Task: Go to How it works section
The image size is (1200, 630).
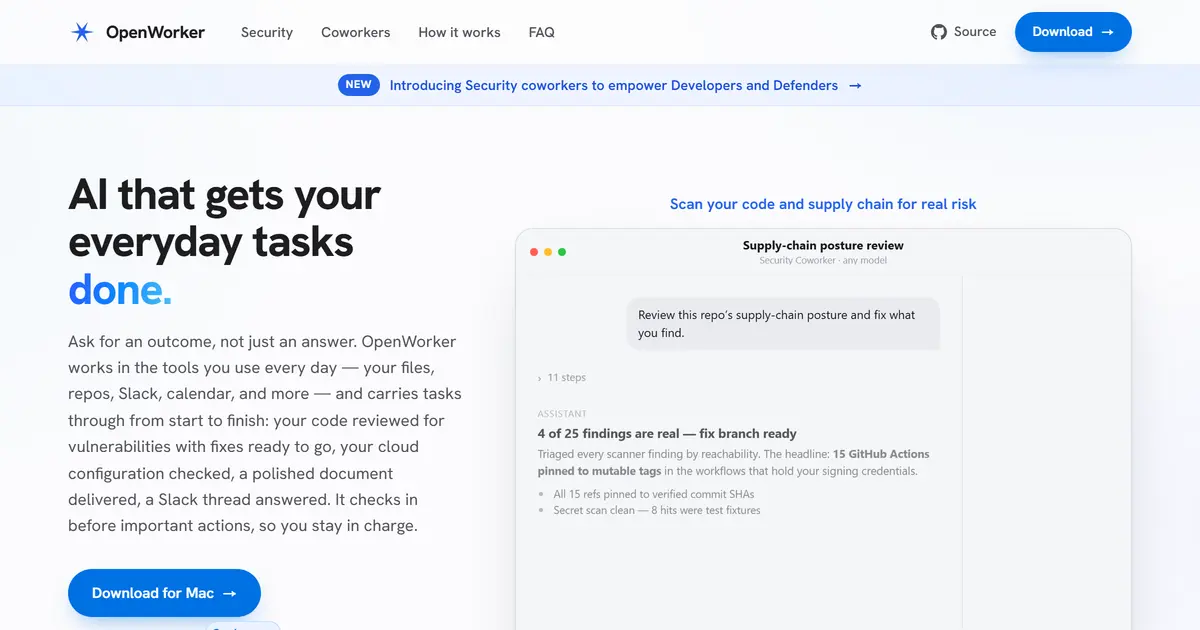Action: (459, 32)
